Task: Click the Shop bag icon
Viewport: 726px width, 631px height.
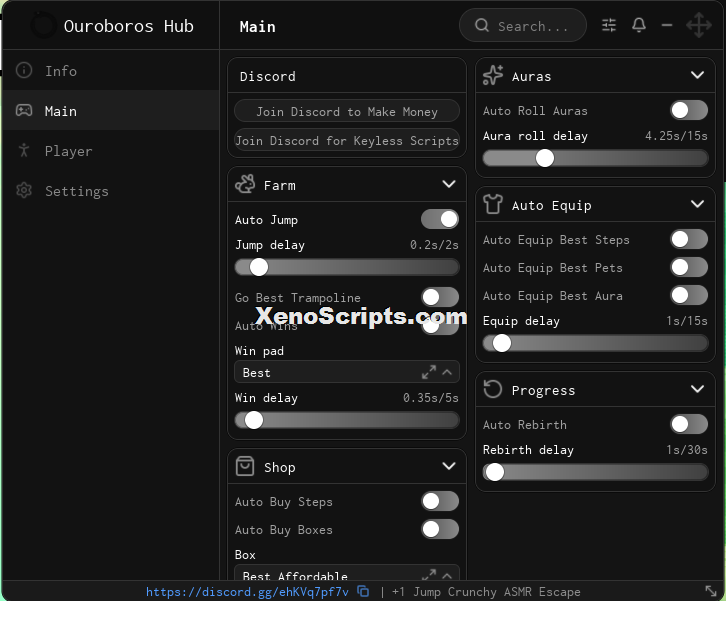Action: 245,466
